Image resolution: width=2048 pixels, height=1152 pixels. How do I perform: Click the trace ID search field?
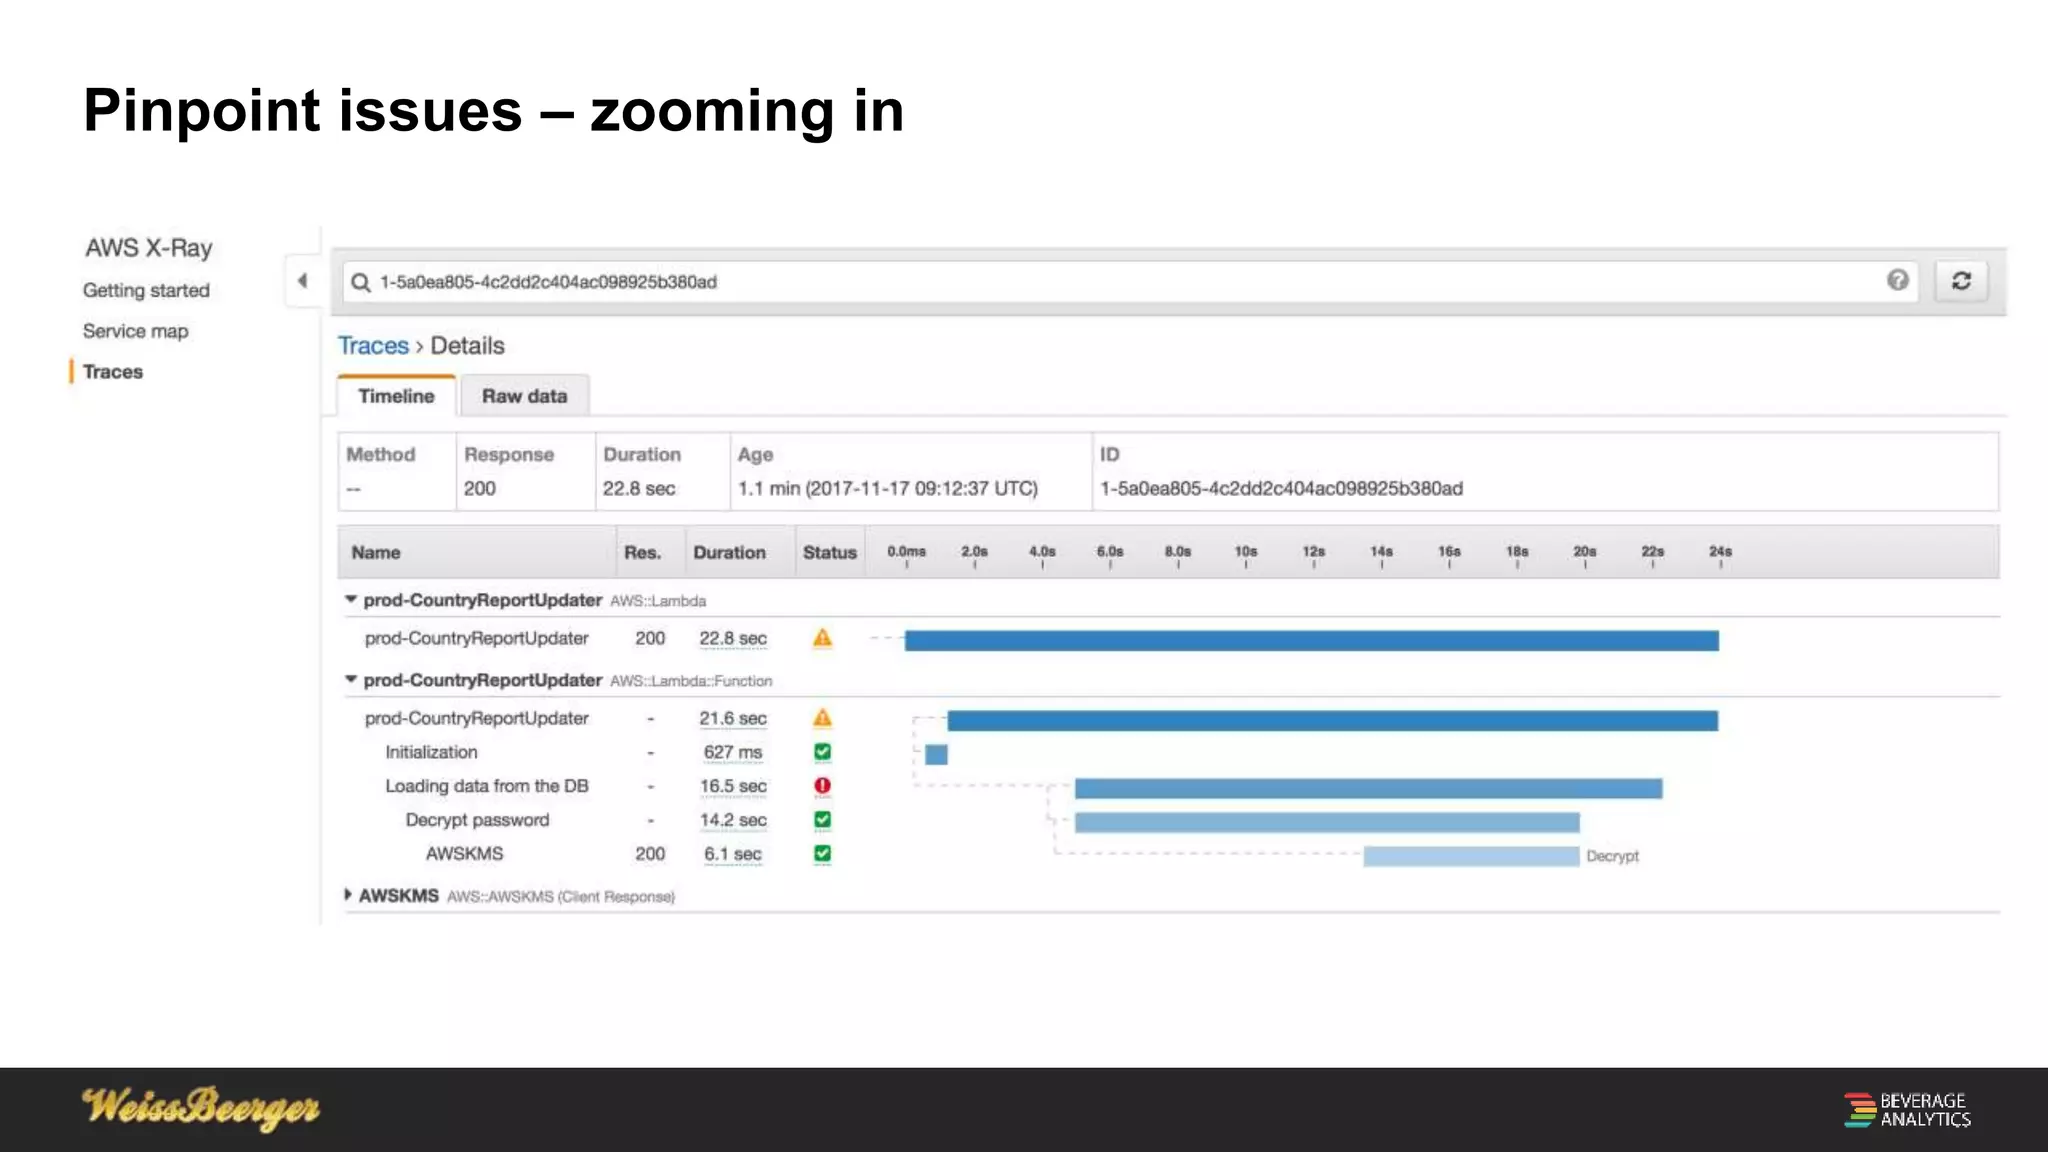coord(1130,282)
